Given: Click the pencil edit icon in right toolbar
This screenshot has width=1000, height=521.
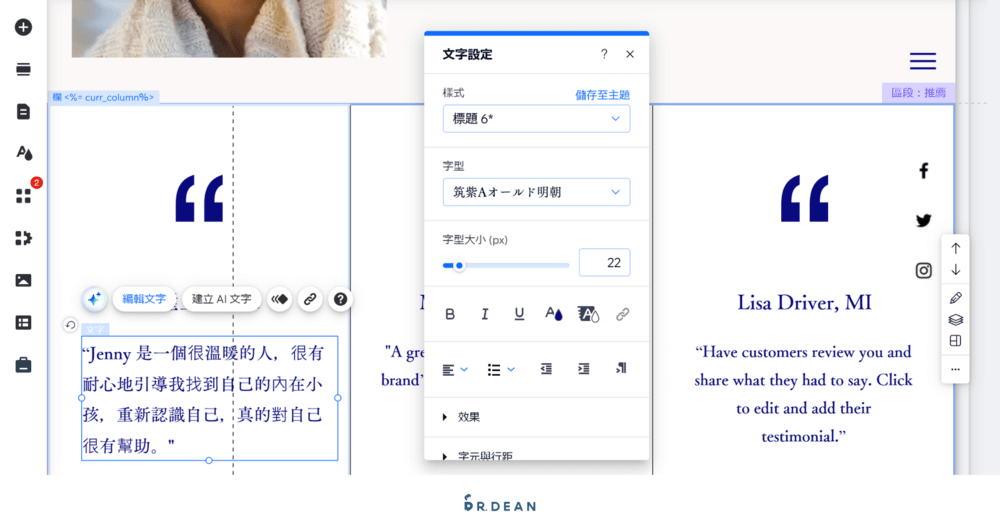Looking at the screenshot, I should tap(955, 298).
